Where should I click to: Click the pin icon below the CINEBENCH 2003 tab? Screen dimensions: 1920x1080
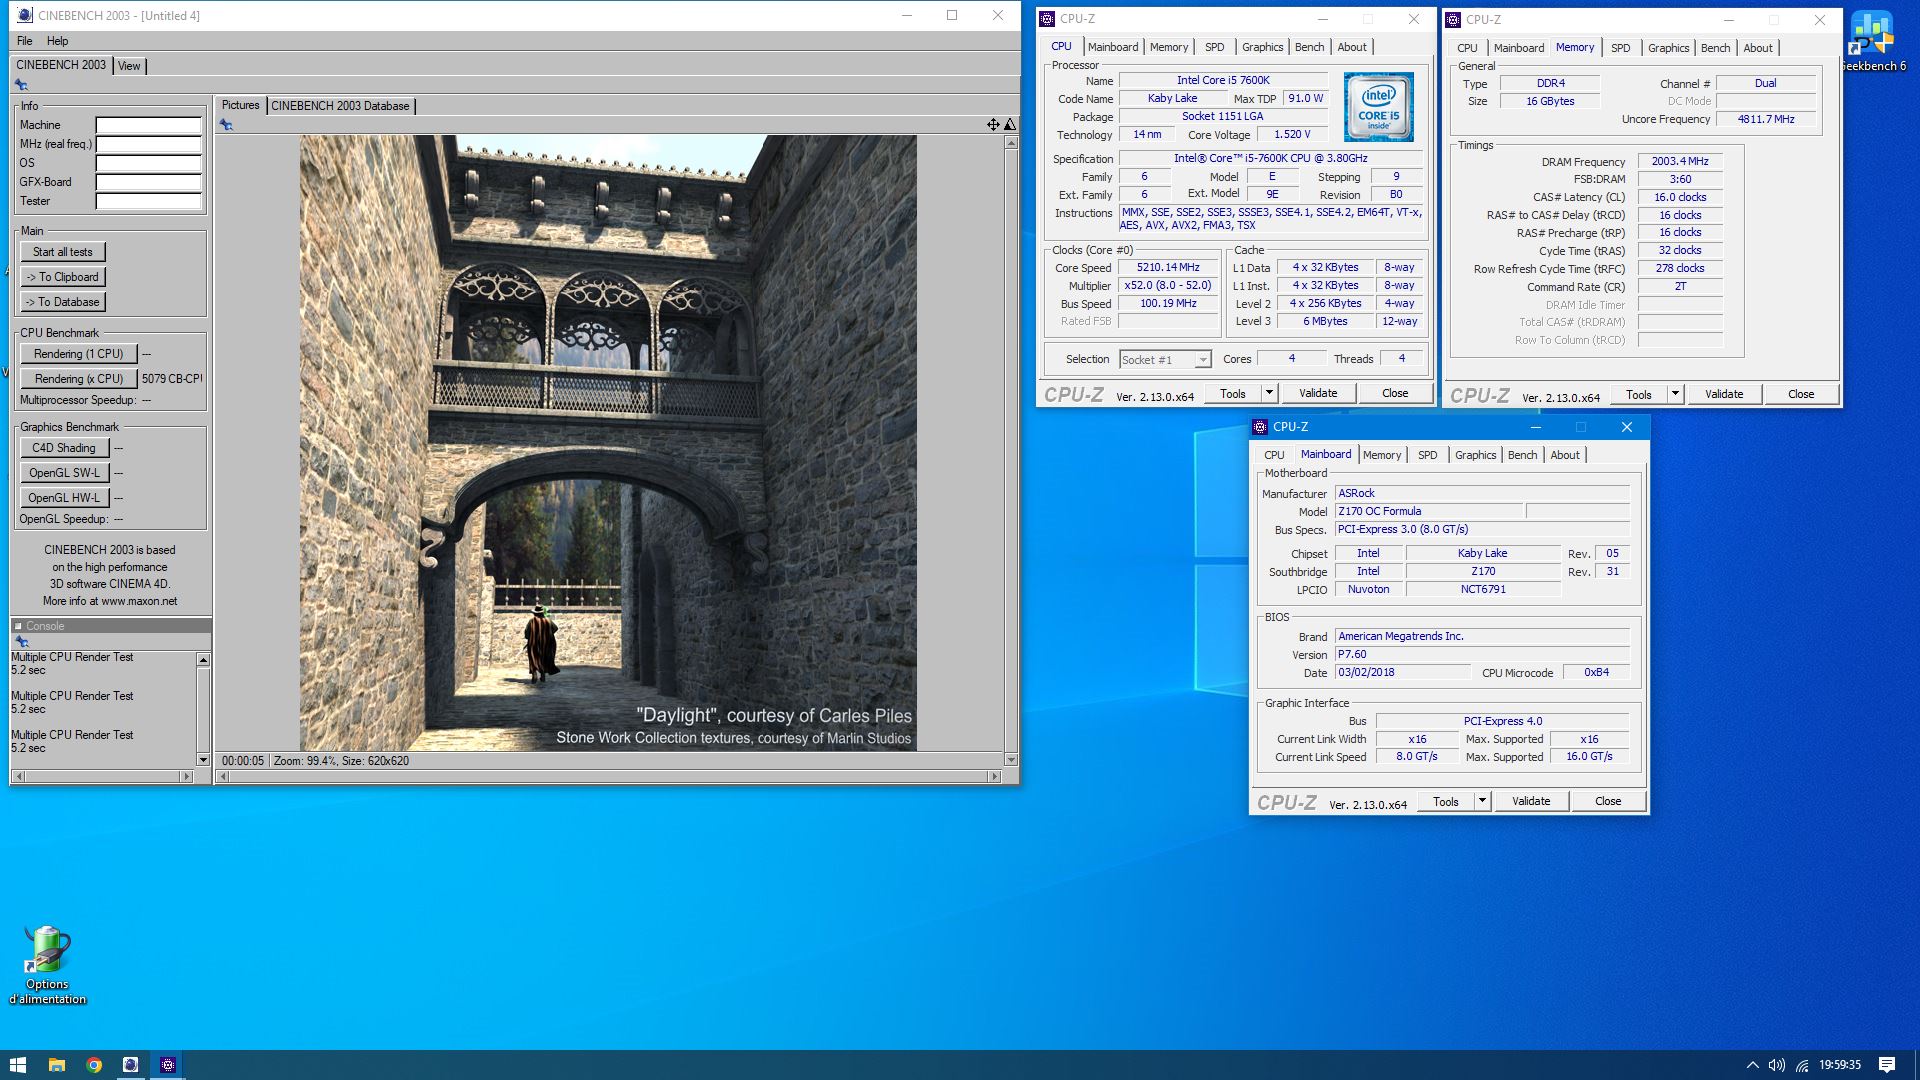click(21, 85)
